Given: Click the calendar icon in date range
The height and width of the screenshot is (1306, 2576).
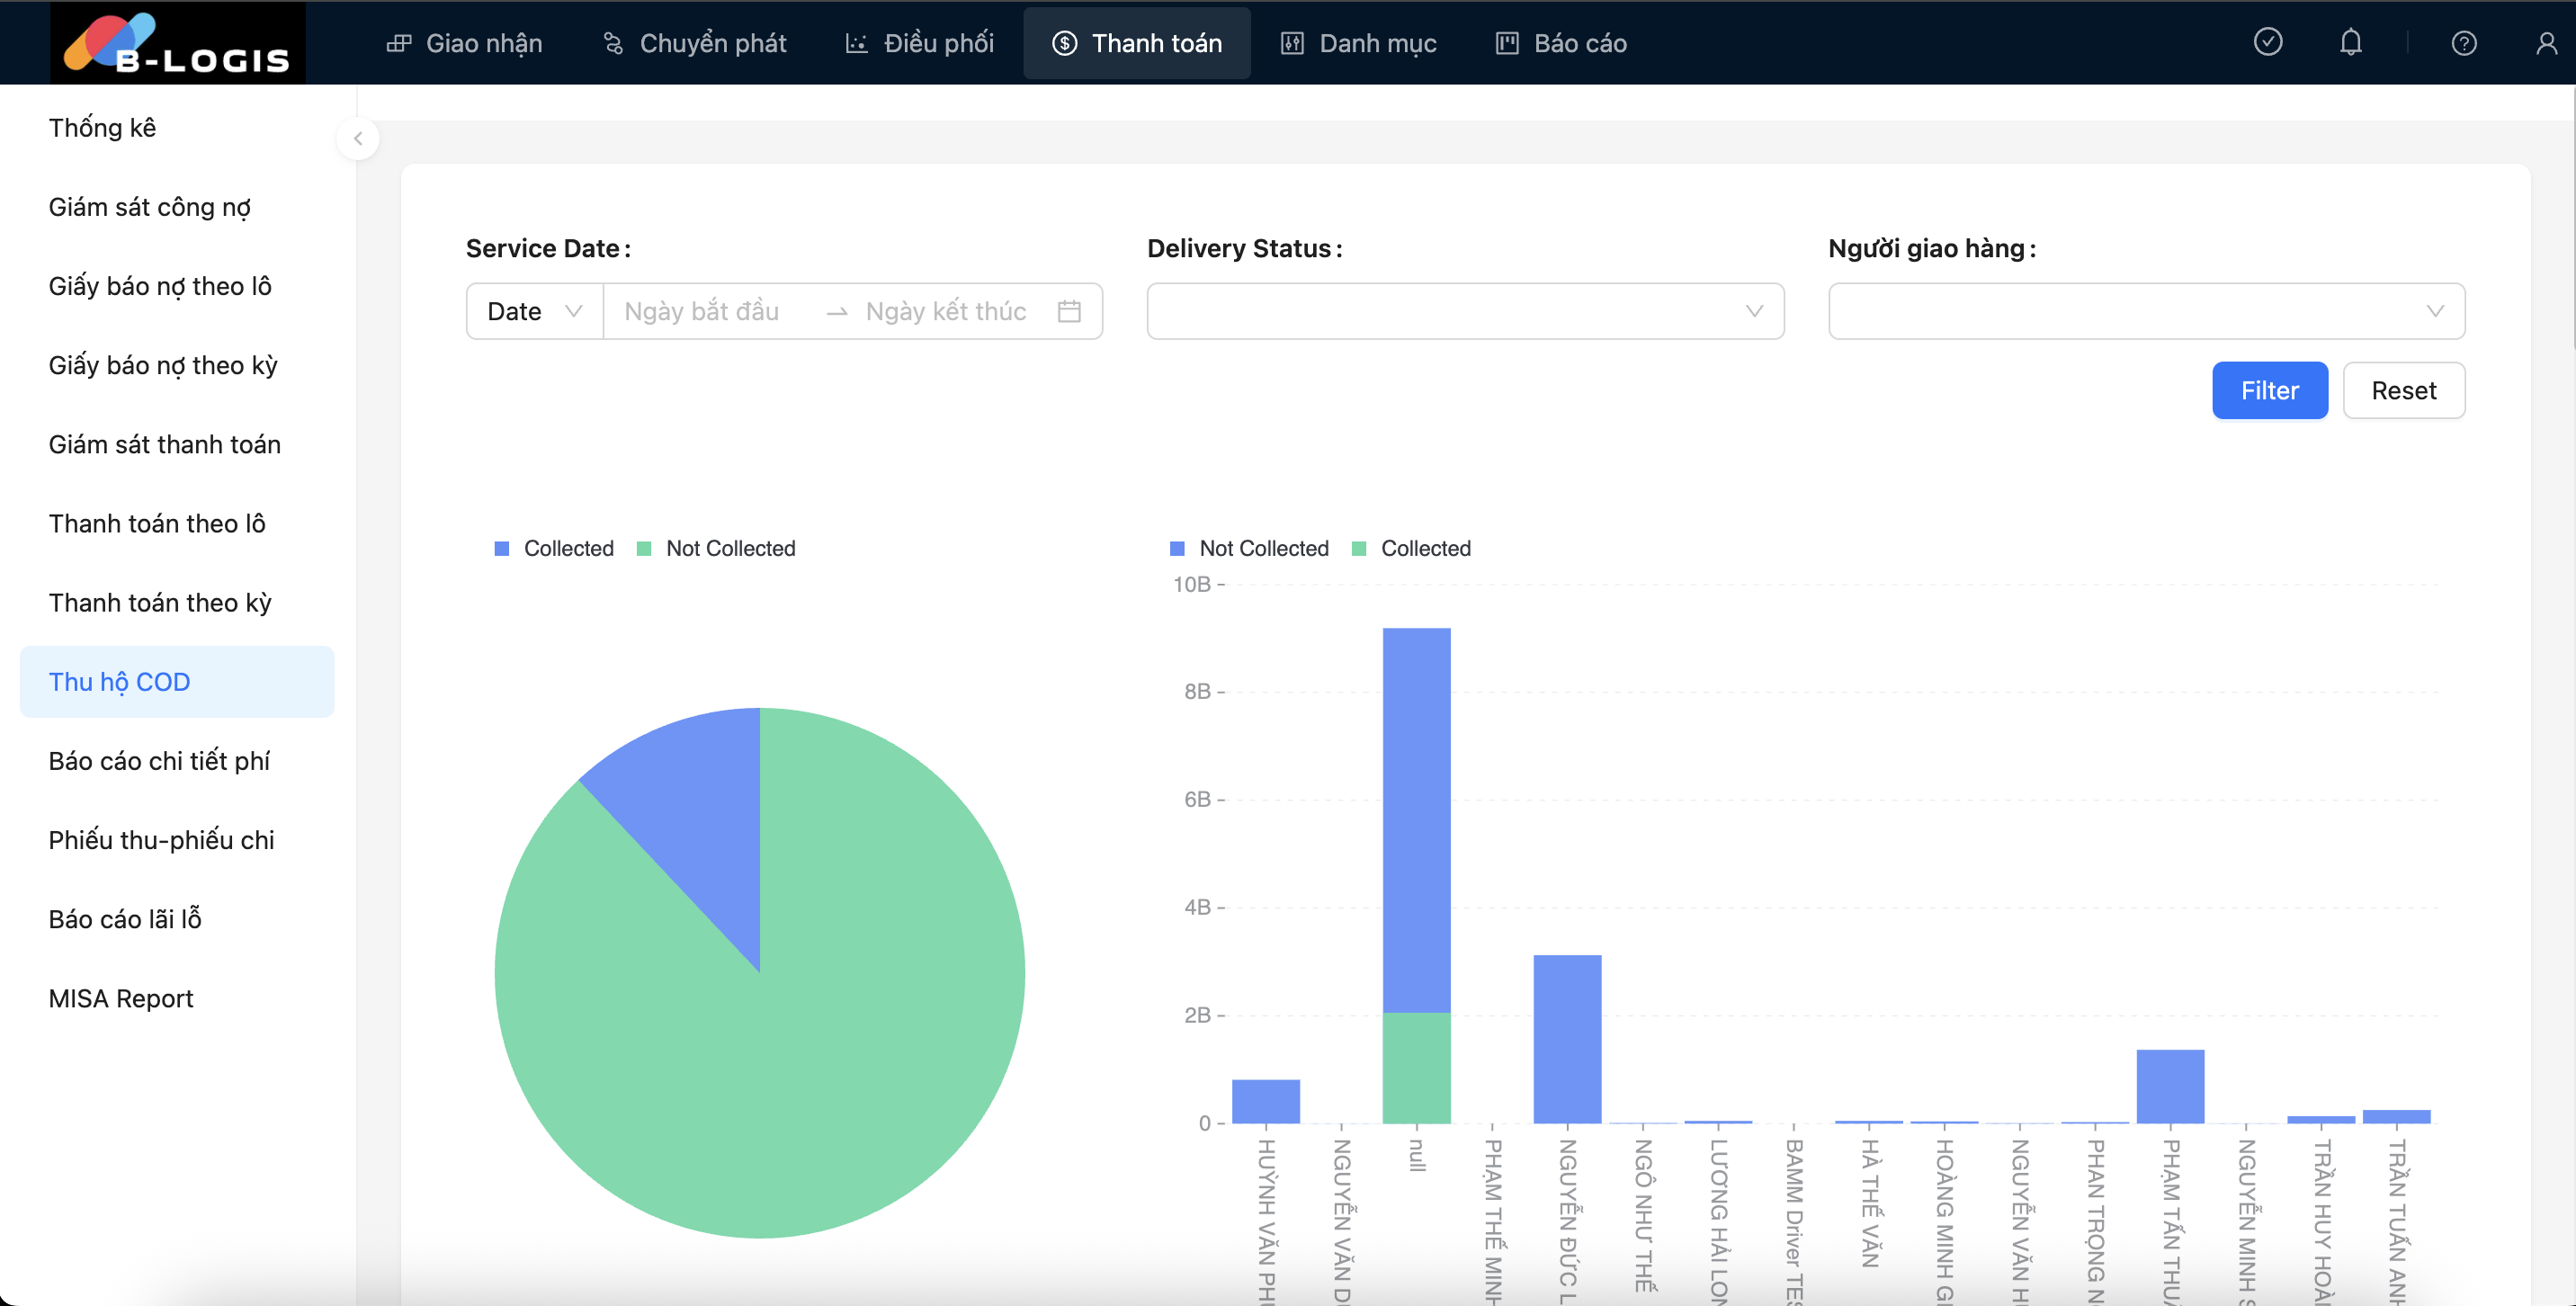Looking at the screenshot, I should tap(1069, 312).
